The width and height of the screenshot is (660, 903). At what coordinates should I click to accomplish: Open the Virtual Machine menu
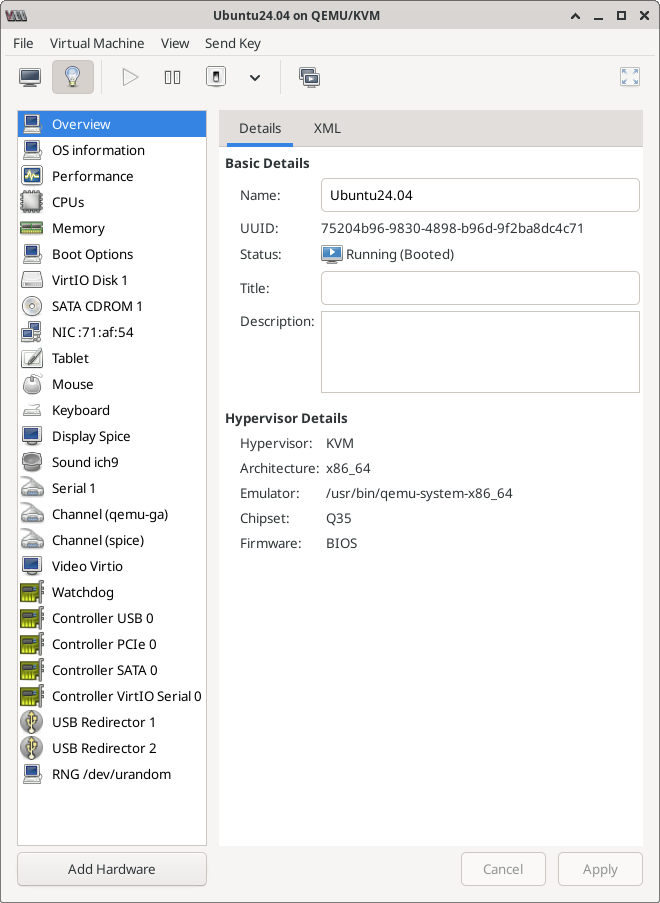97,43
